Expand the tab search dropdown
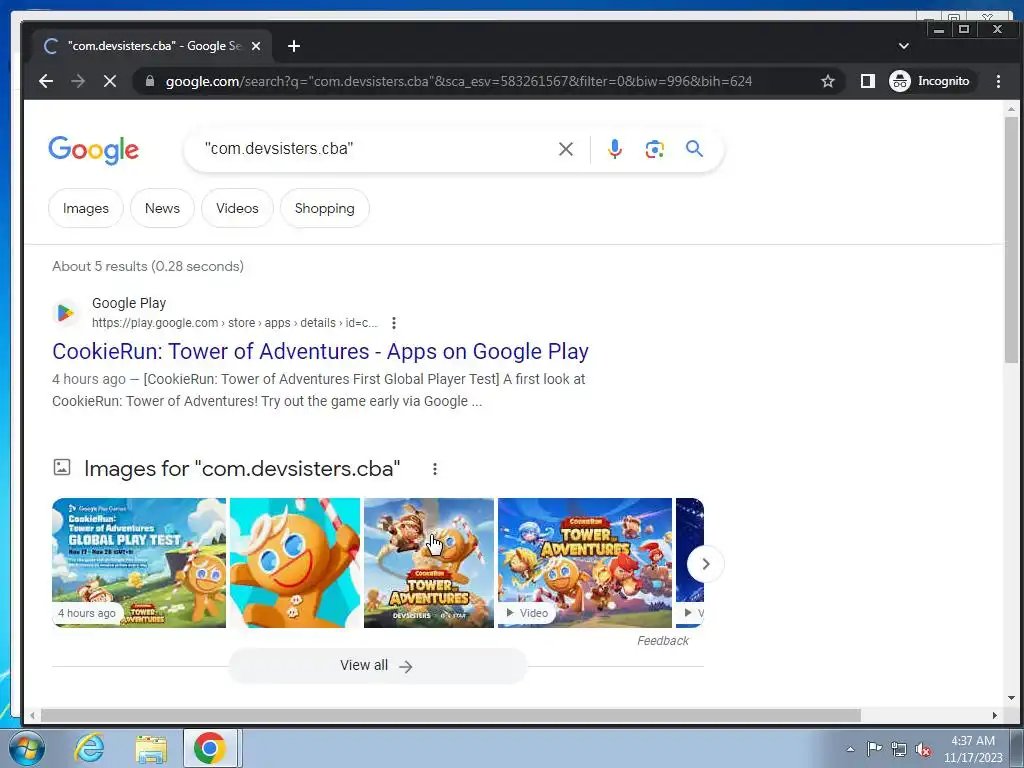The height and width of the screenshot is (768, 1024). point(904,46)
